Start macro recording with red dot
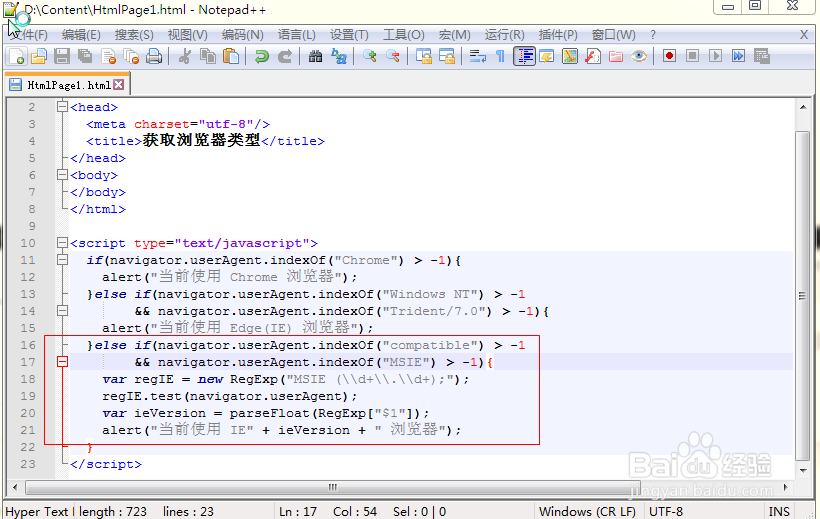Viewport: 820px width, 519px height. click(x=669, y=56)
